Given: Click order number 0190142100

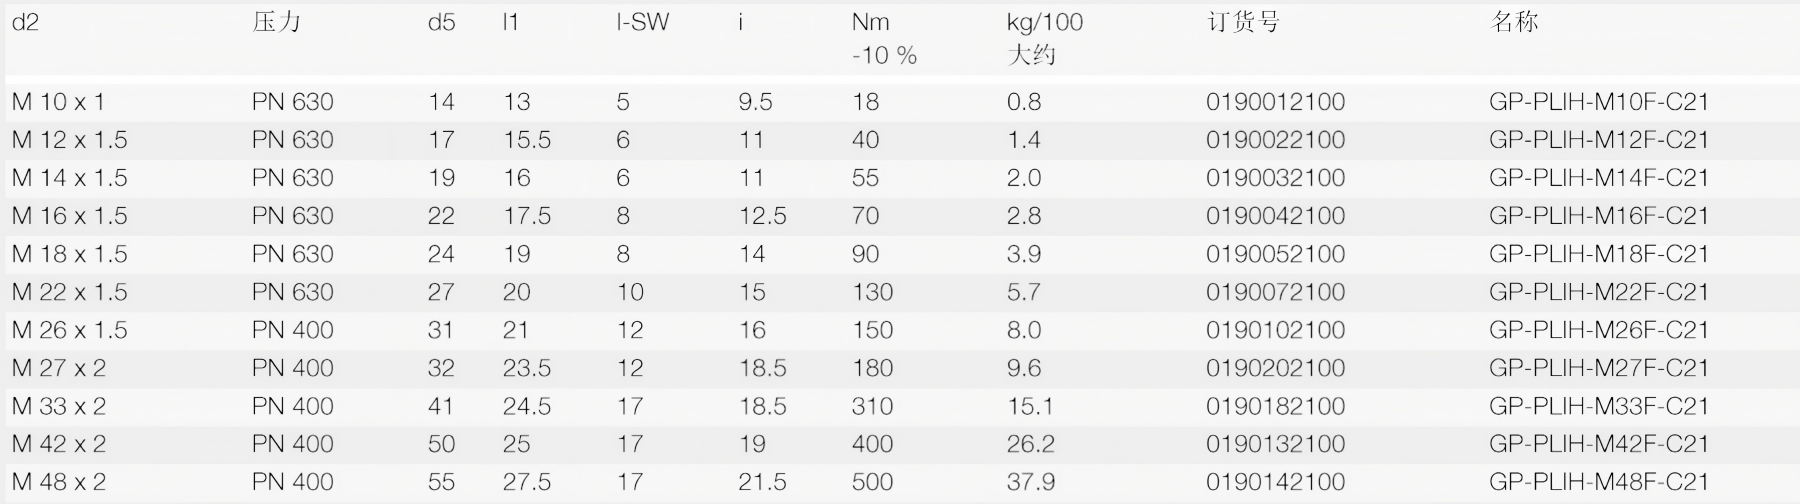Looking at the screenshot, I should pyautogui.click(x=1275, y=482).
